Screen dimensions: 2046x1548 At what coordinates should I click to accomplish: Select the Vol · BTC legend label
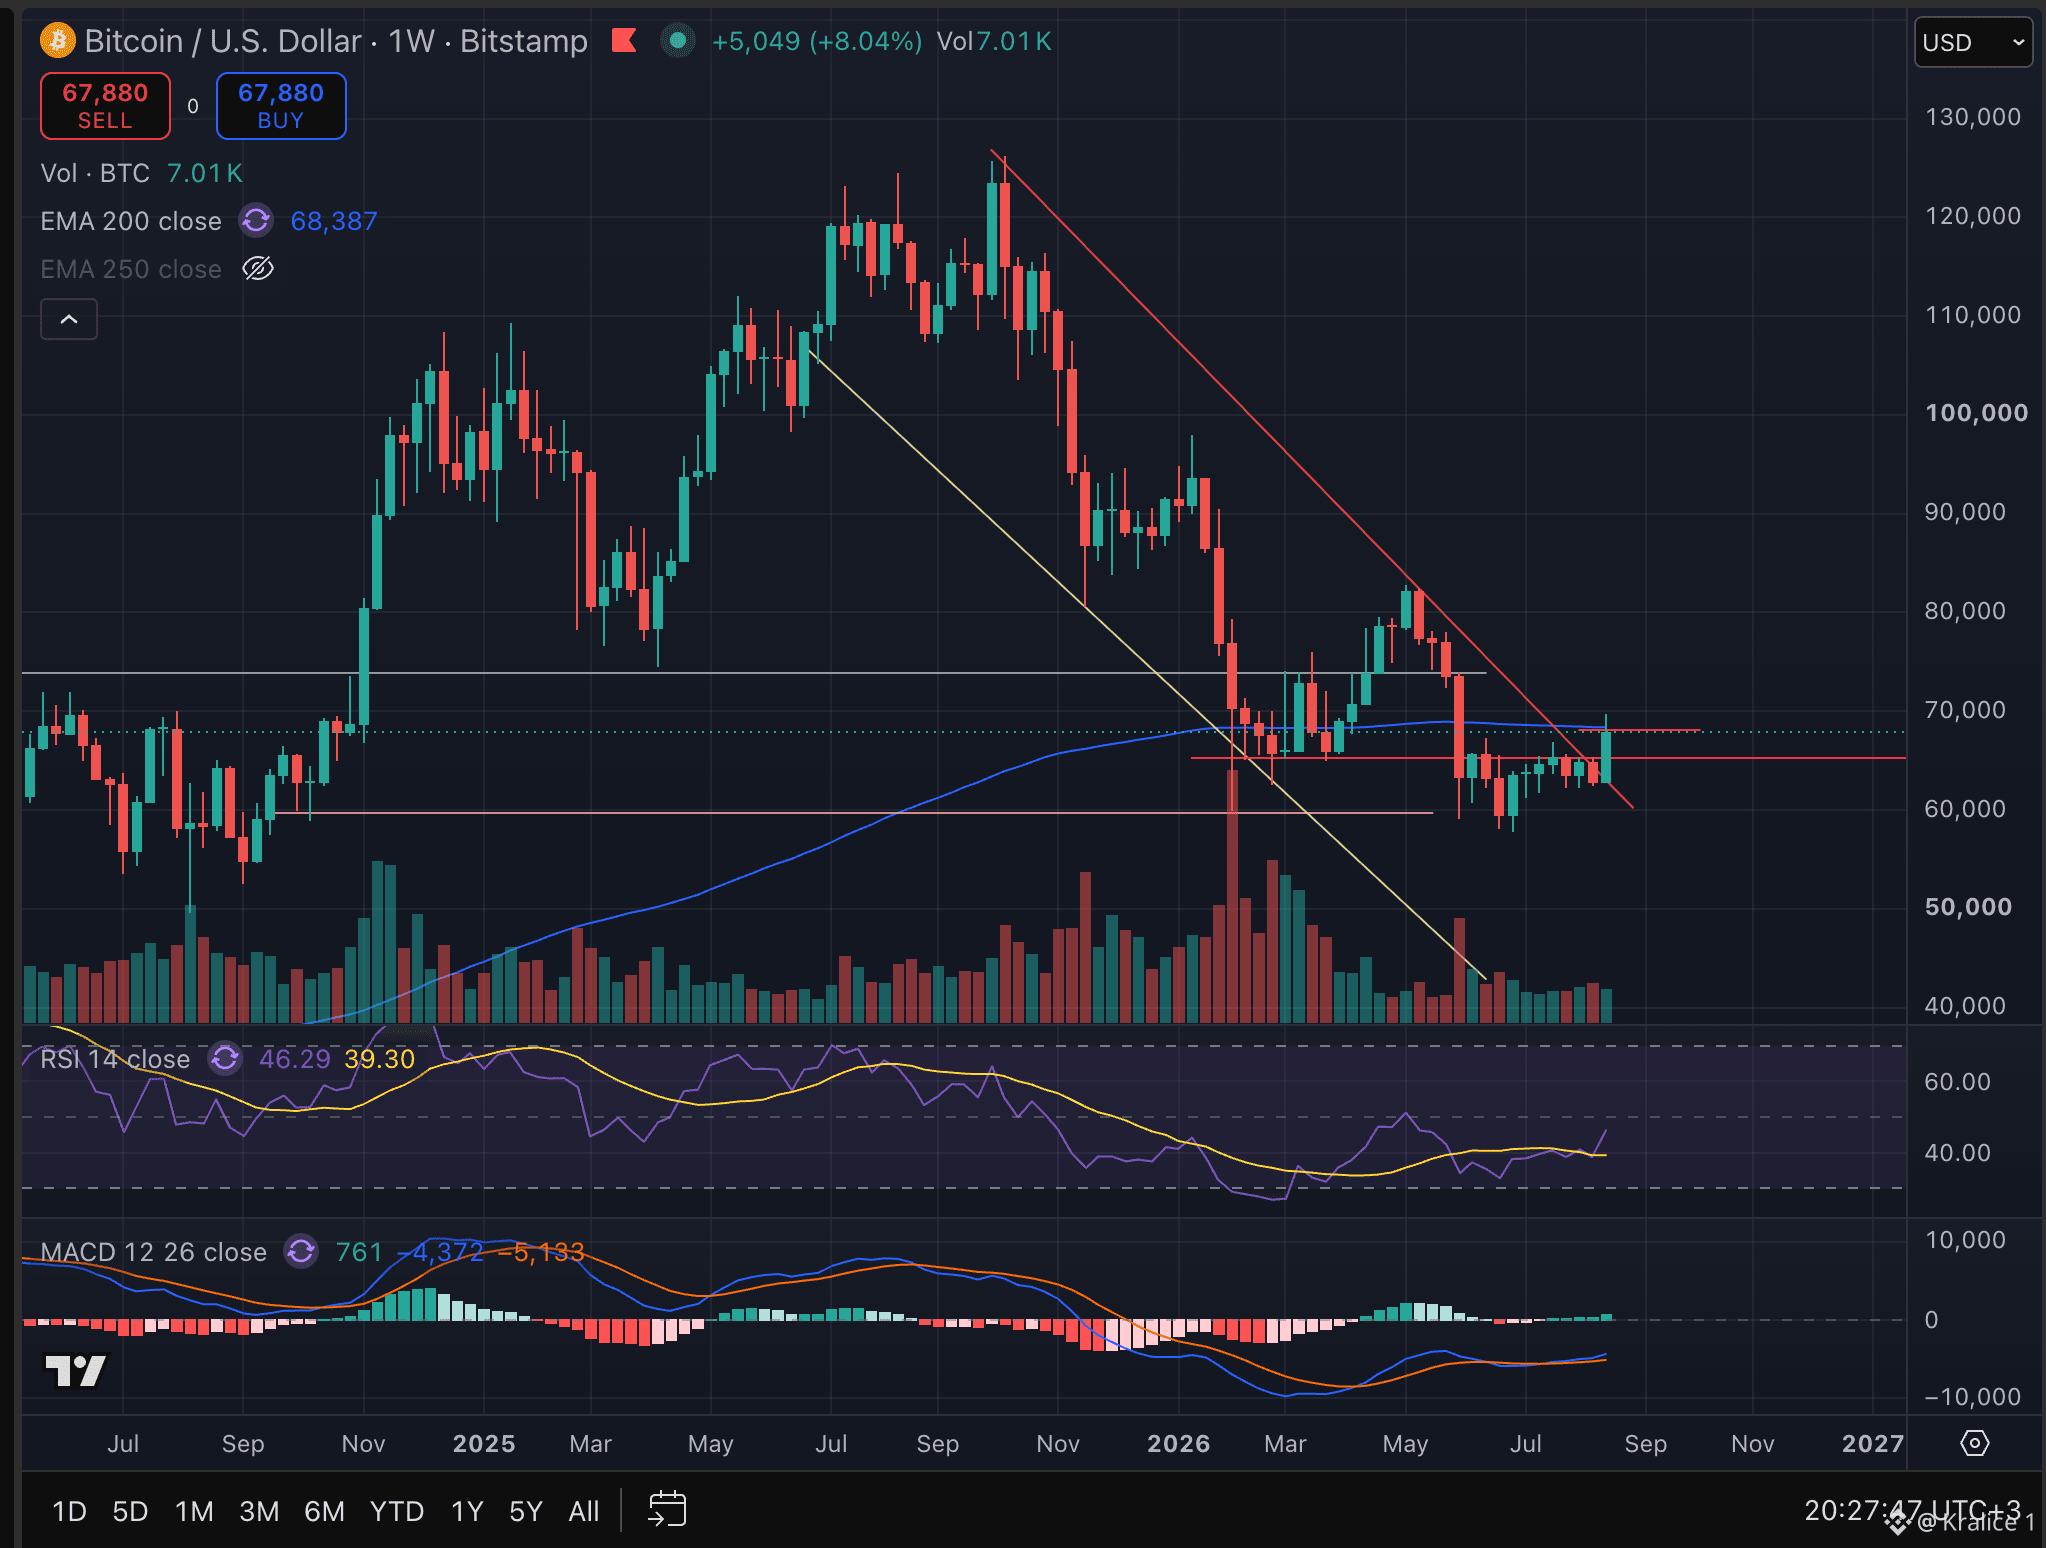pyautogui.click(x=95, y=173)
